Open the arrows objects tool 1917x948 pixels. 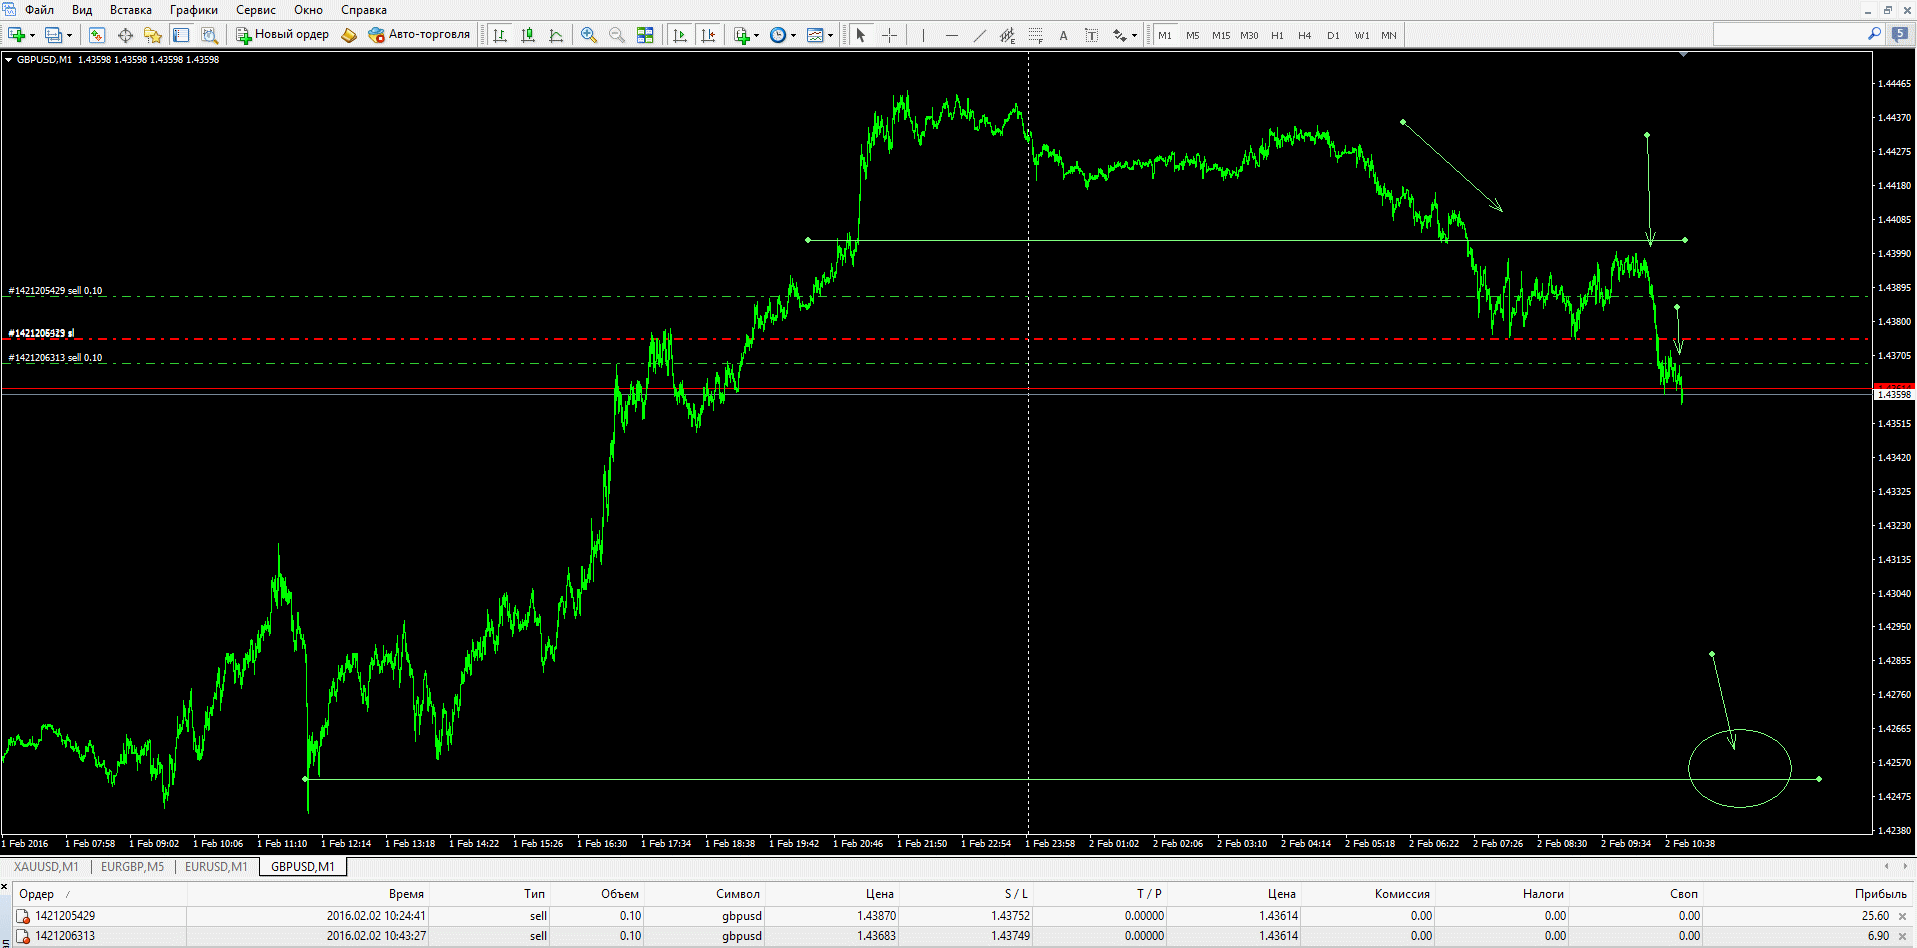(1119, 35)
